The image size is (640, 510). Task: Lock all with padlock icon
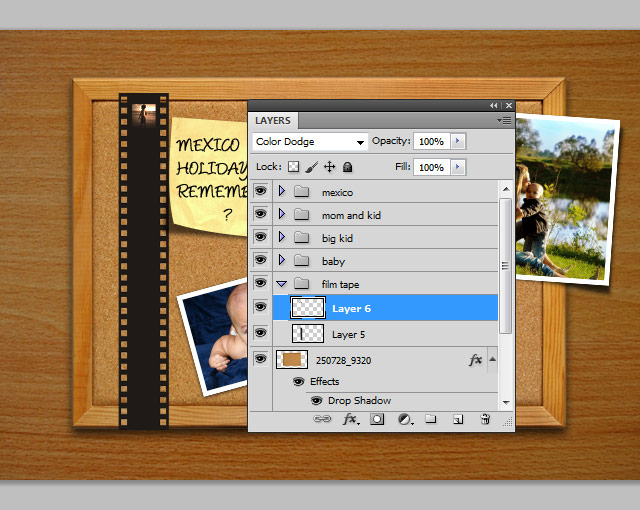[348, 167]
